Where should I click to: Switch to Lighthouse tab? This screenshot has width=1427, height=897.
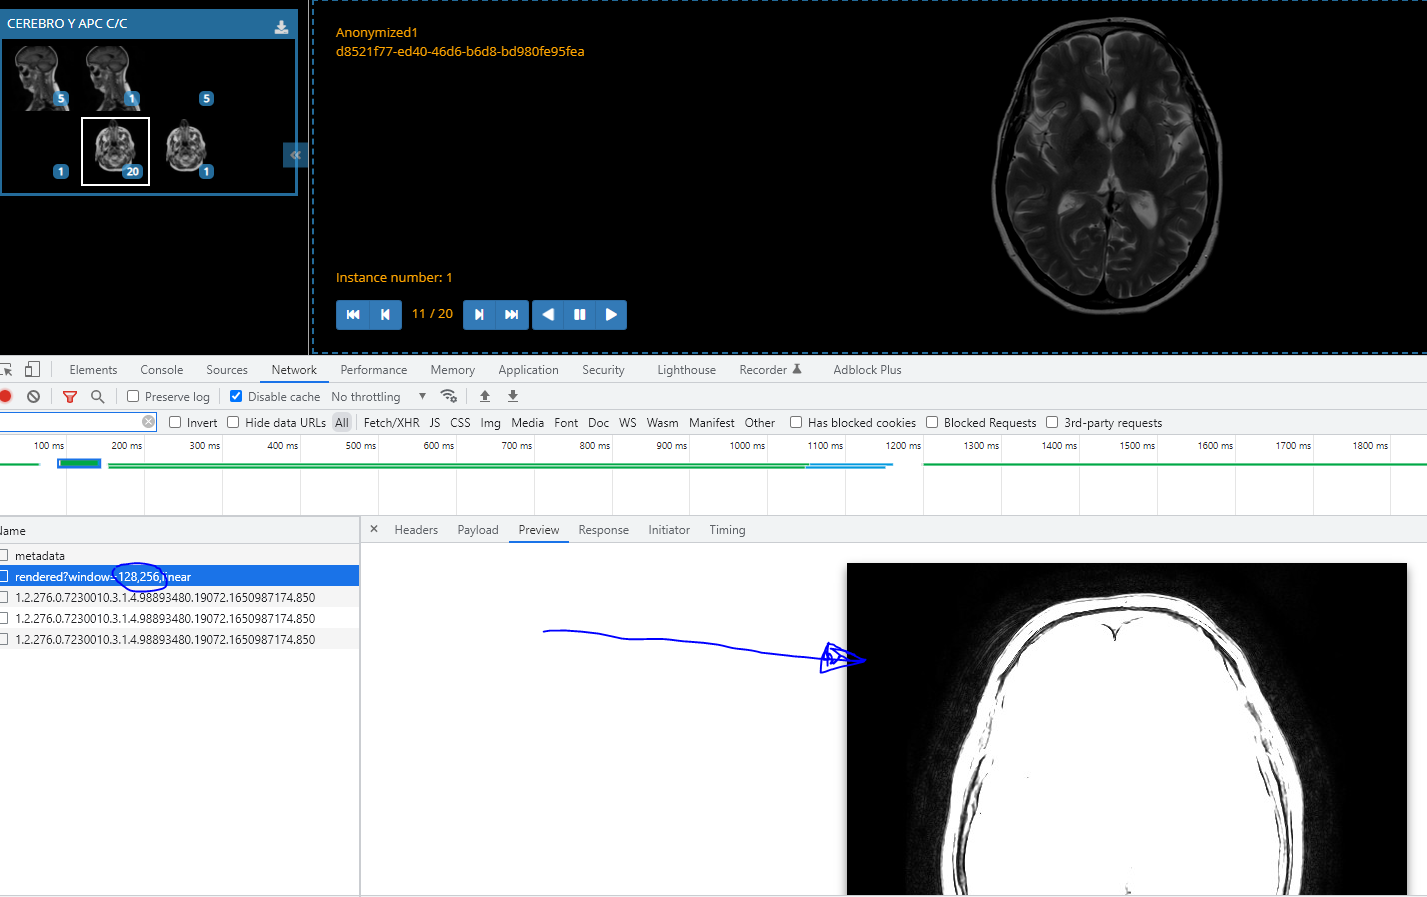686,370
